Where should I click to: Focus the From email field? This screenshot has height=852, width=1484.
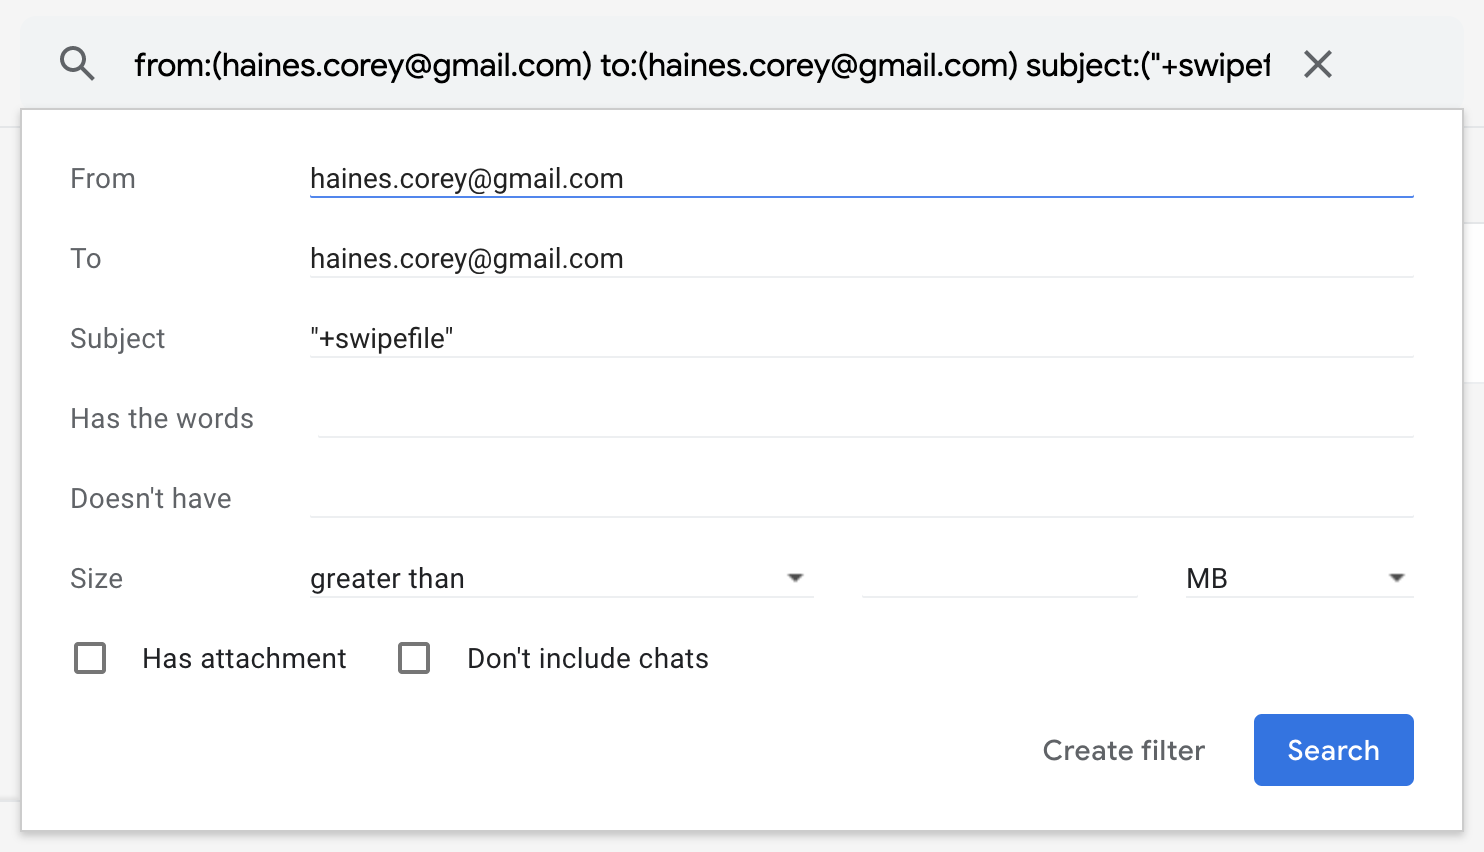point(860,179)
